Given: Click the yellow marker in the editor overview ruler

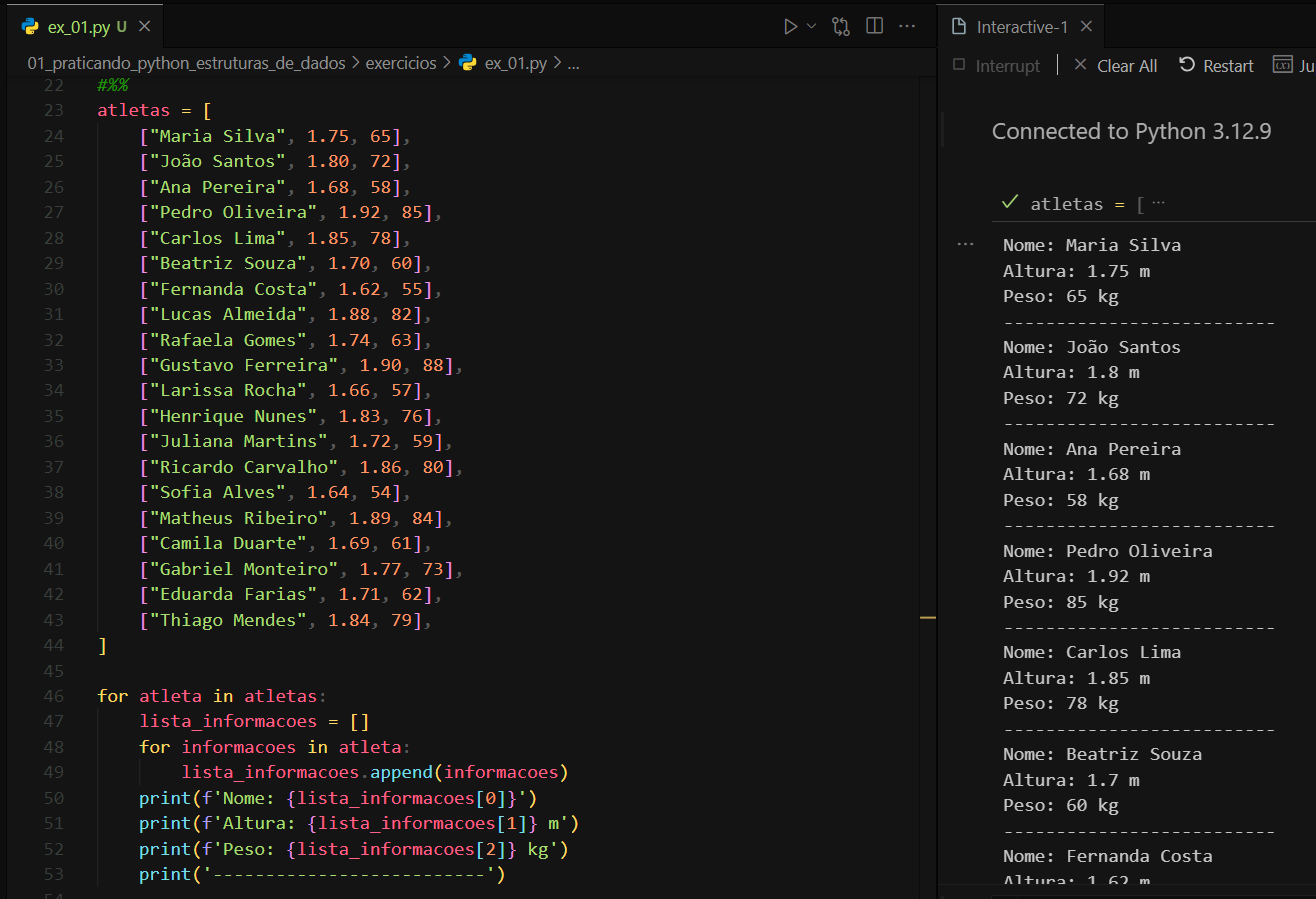Looking at the screenshot, I should pos(928,617).
